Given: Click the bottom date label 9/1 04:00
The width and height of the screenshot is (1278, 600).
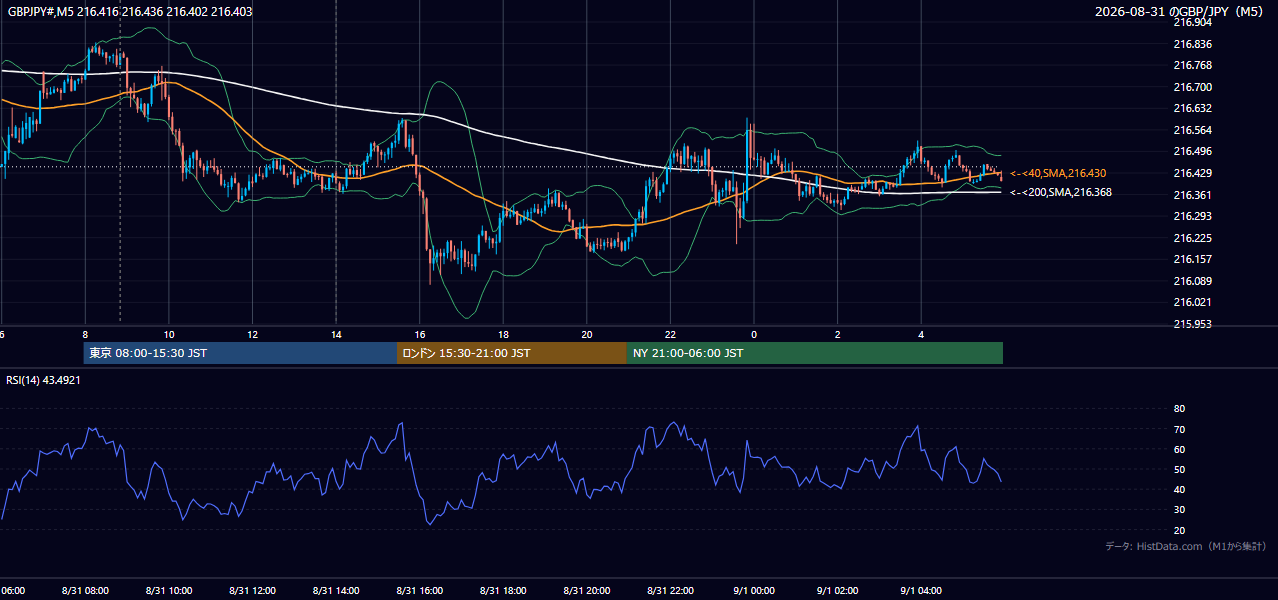Looking at the screenshot, I should pos(921,591).
